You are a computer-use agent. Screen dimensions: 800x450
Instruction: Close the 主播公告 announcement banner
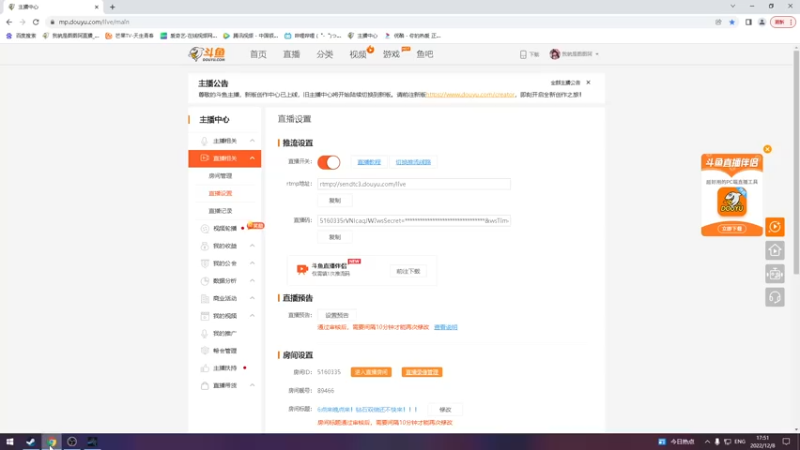[x=588, y=82]
